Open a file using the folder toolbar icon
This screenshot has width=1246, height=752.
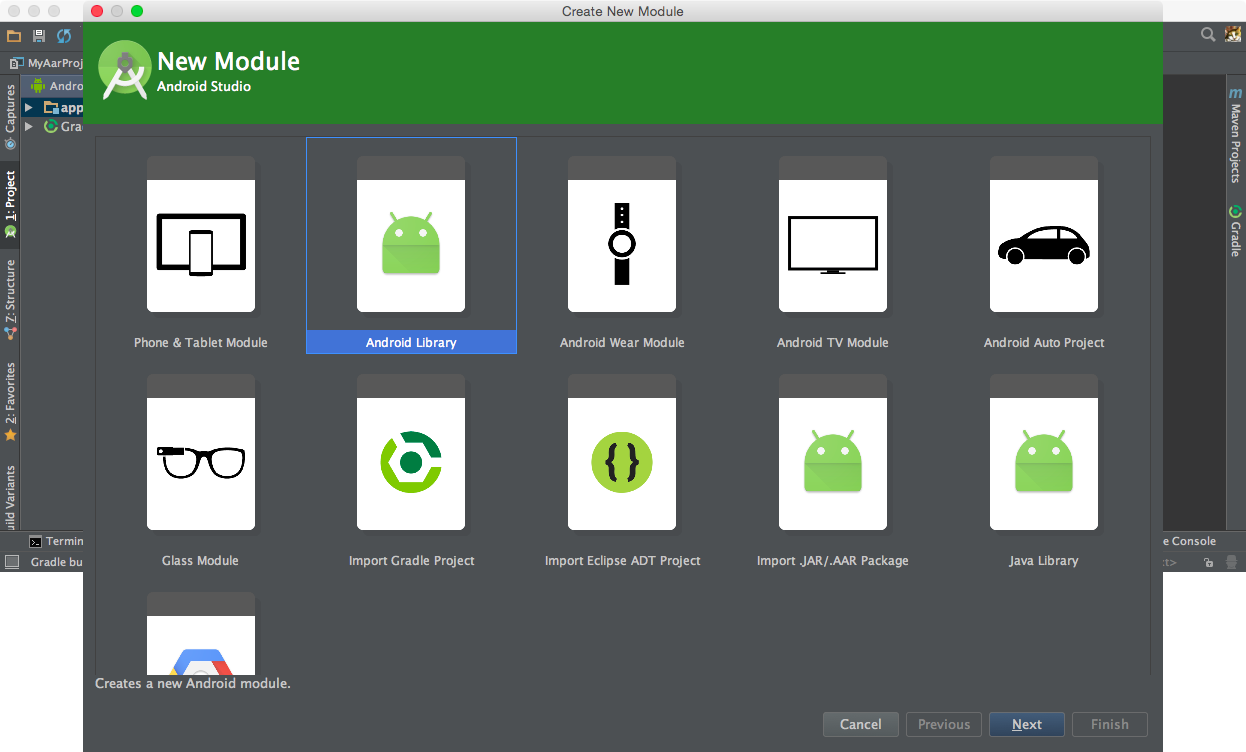tap(14, 35)
